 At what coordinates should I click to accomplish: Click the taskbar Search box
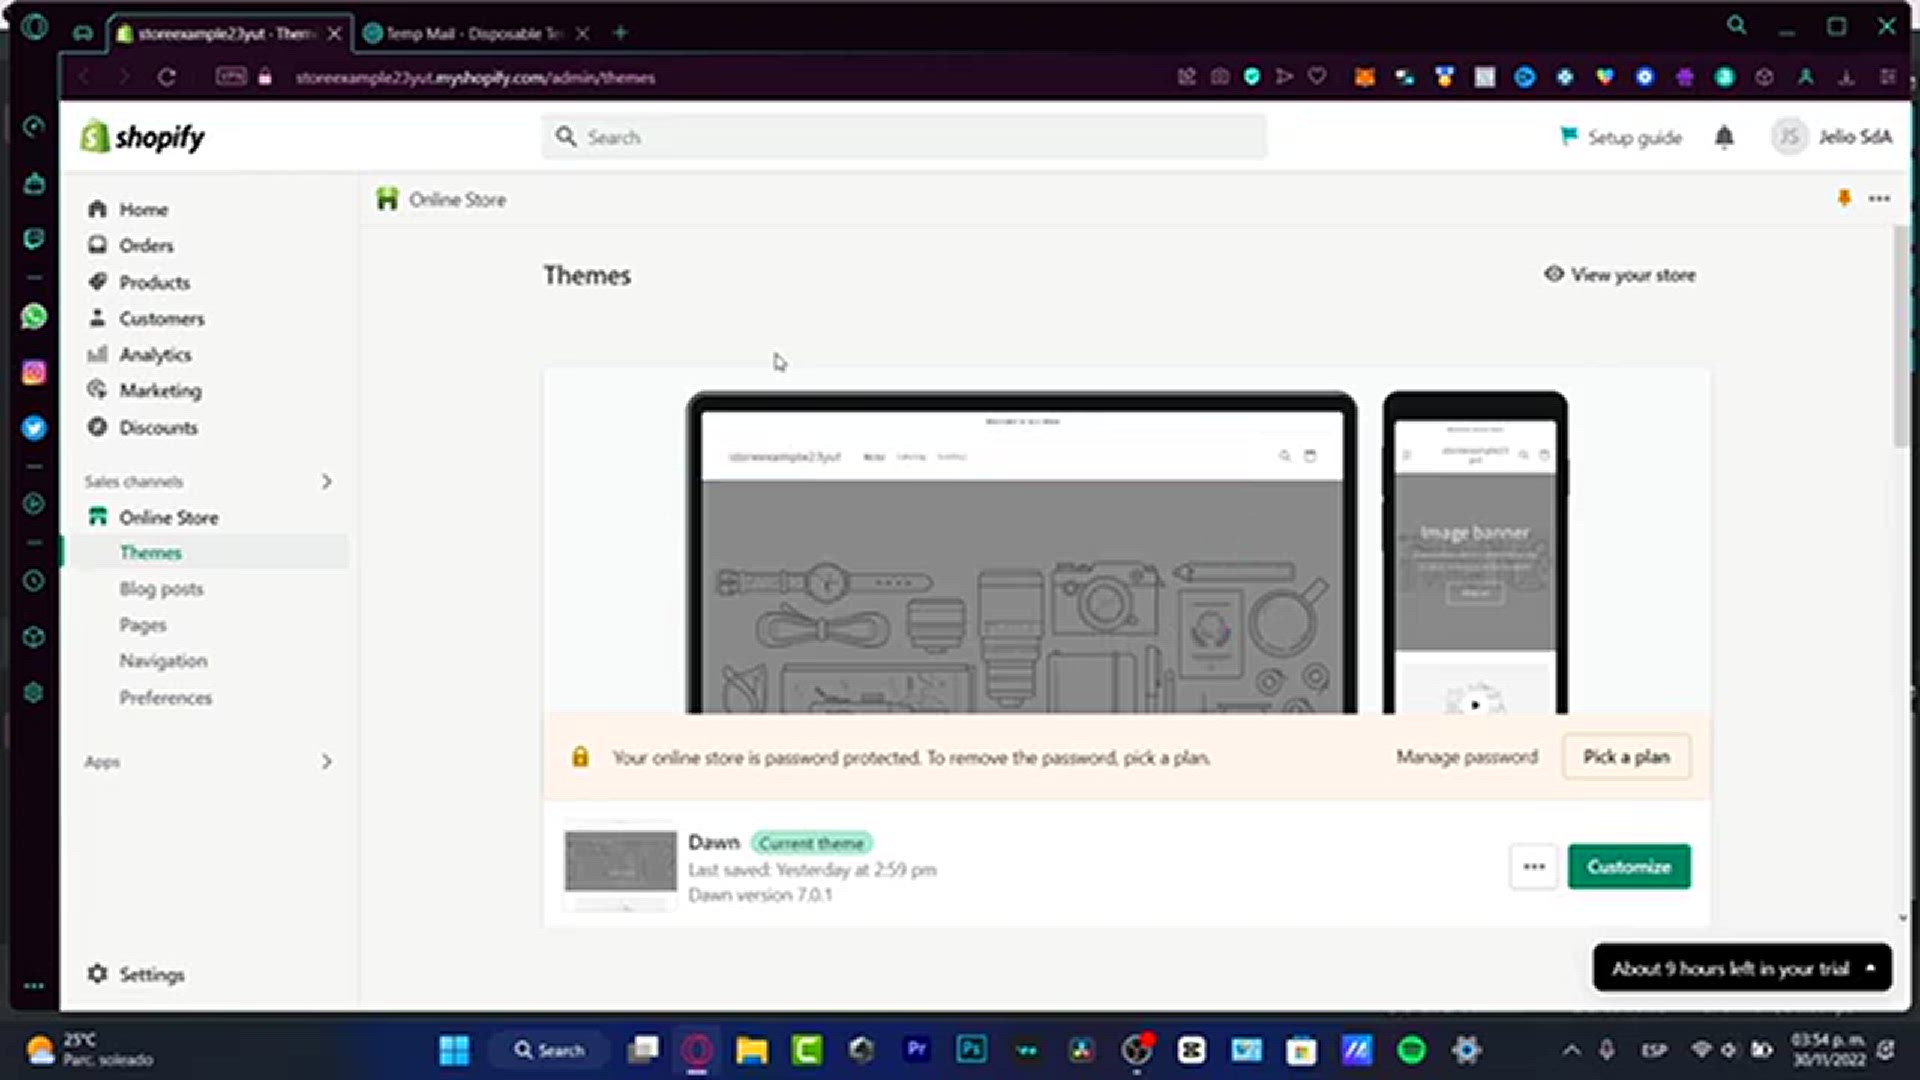click(550, 1050)
